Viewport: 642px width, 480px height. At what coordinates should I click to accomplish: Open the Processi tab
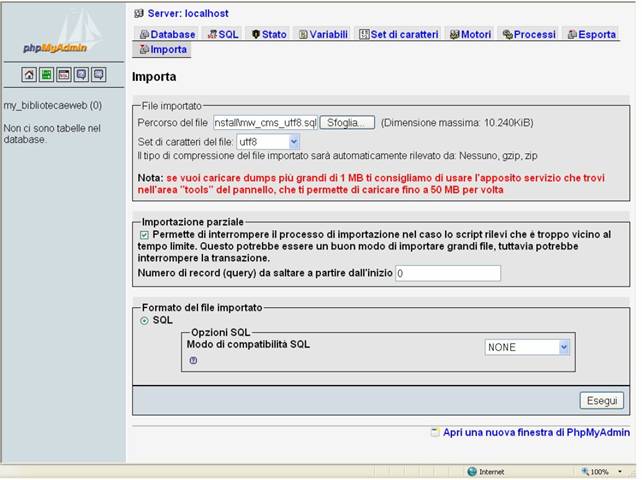529,34
